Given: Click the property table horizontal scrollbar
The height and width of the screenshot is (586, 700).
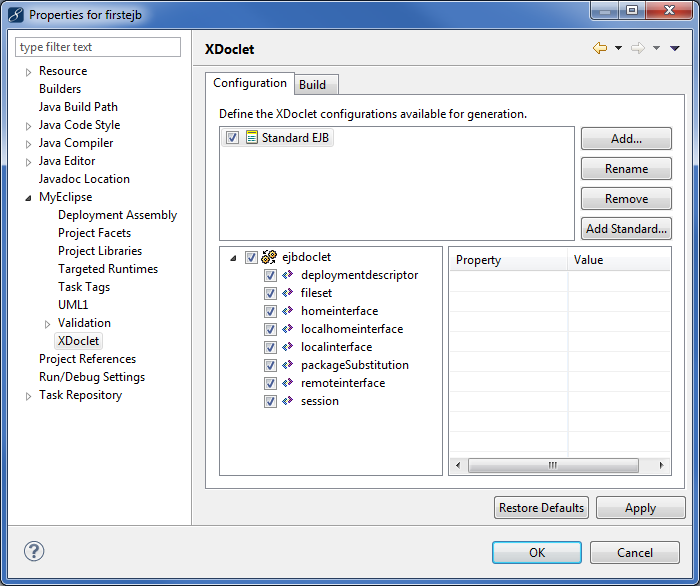Looking at the screenshot, I should [552, 466].
